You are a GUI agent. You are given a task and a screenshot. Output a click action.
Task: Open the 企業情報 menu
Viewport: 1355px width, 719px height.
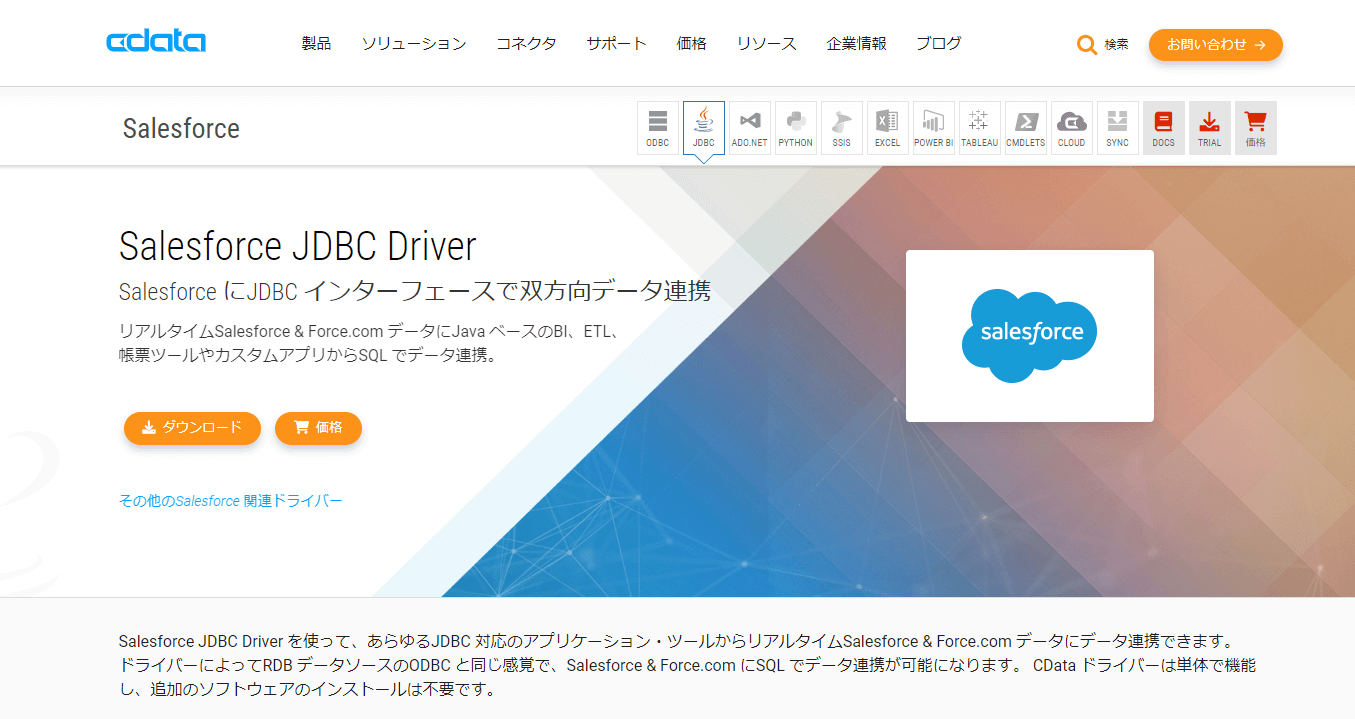pyautogui.click(x=856, y=44)
